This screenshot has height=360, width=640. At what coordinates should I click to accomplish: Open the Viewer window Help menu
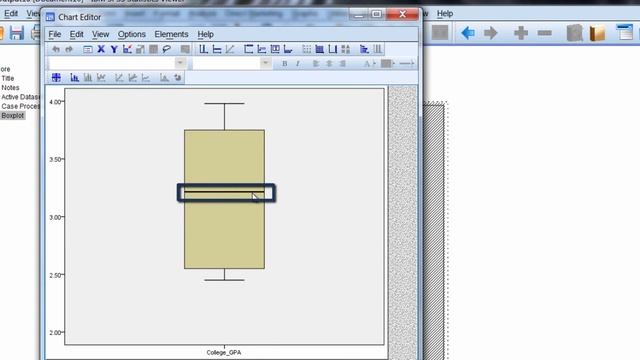pos(445,13)
